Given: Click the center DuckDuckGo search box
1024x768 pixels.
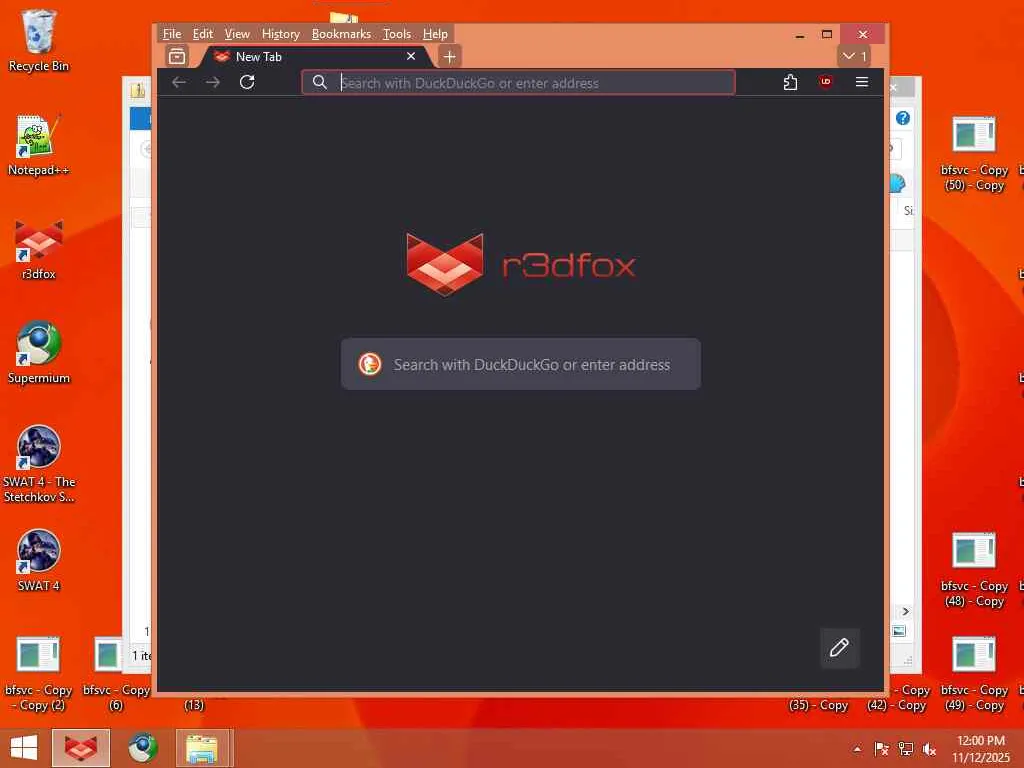Looking at the screenshot, I should [x=520, y=364].
